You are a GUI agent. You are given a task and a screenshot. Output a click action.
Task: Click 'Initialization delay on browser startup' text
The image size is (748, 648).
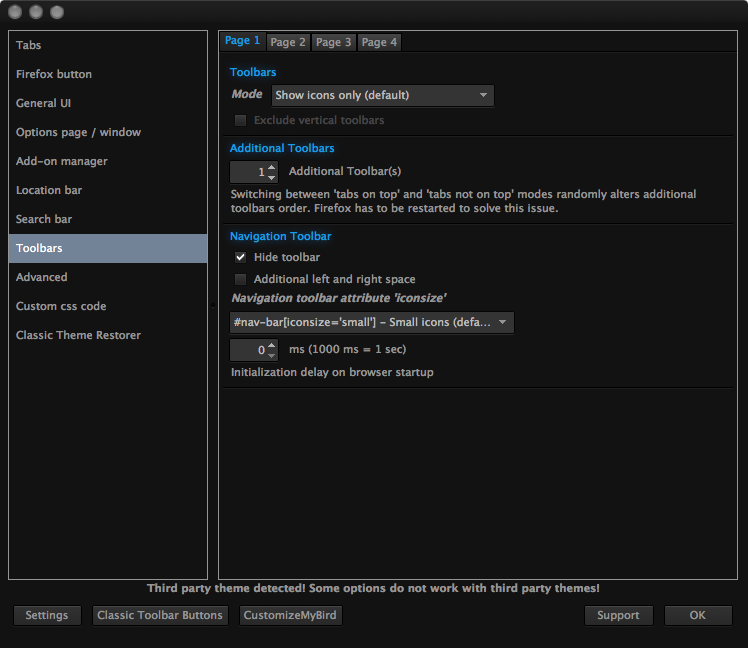tap(332, 372)
